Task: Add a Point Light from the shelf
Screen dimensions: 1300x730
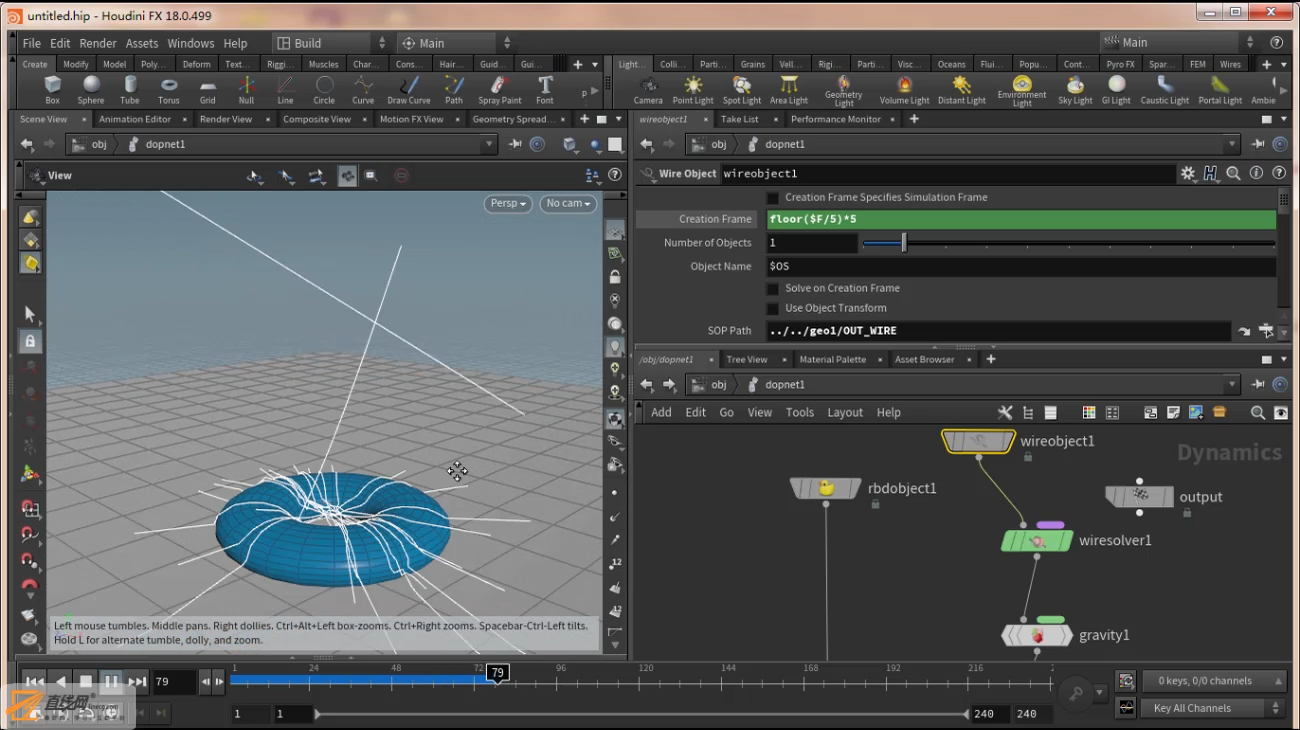Action: [693, 90]
